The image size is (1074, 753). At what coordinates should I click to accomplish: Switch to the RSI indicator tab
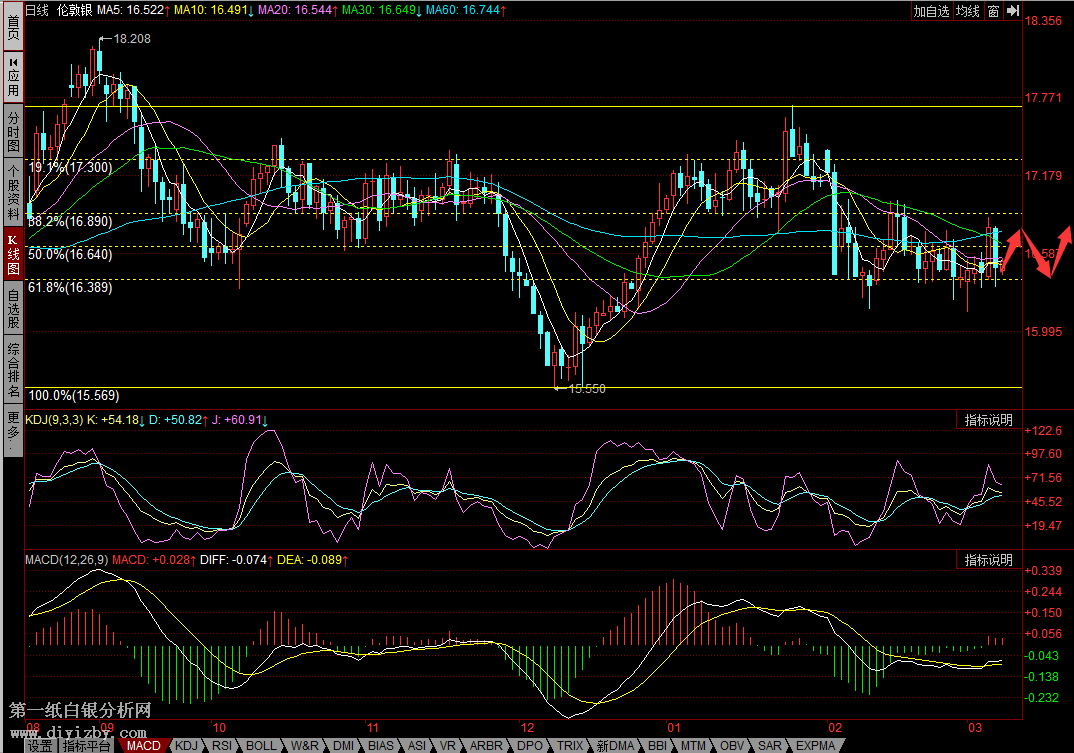click(x=223, y=746)
